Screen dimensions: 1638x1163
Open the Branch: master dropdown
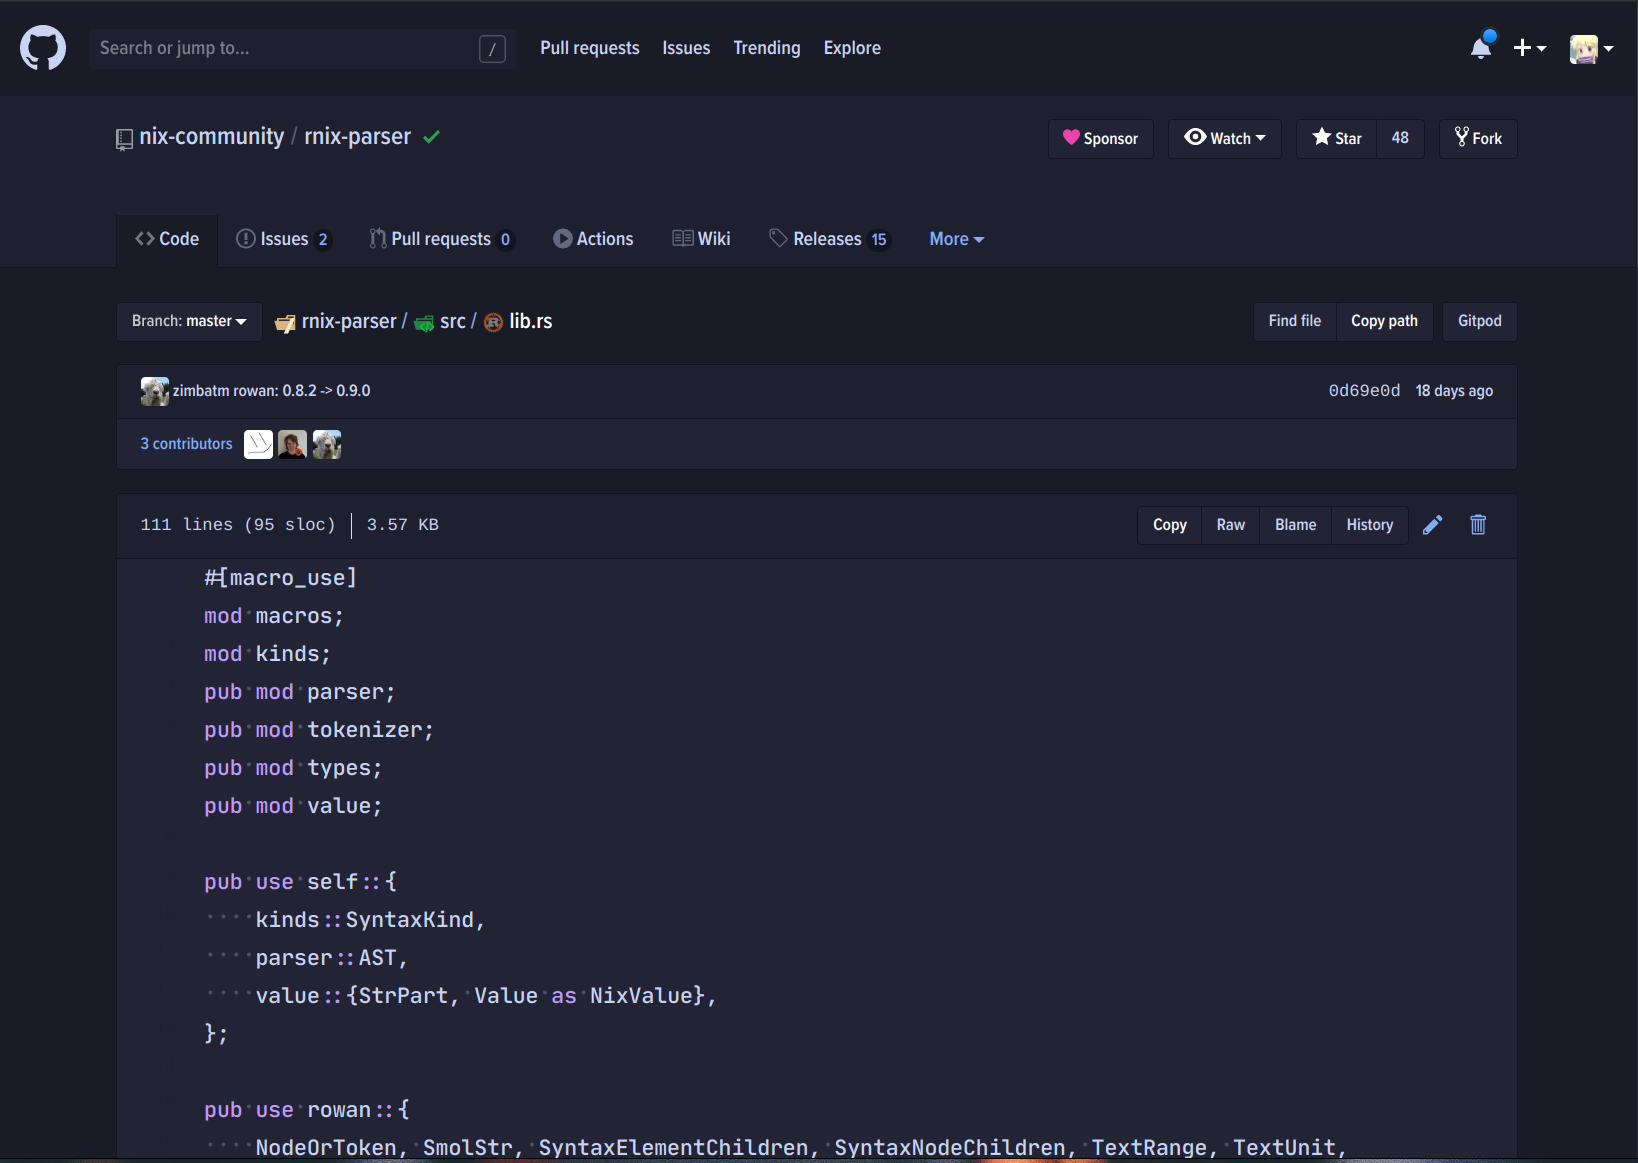[188, 321]
